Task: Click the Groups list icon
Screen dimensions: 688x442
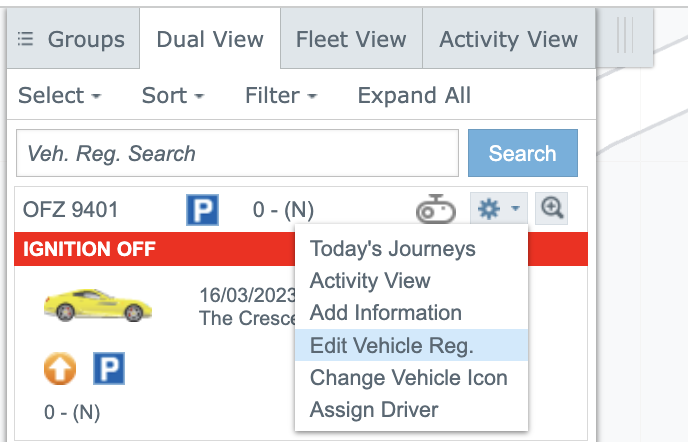Action: click(x=26, y=40)
